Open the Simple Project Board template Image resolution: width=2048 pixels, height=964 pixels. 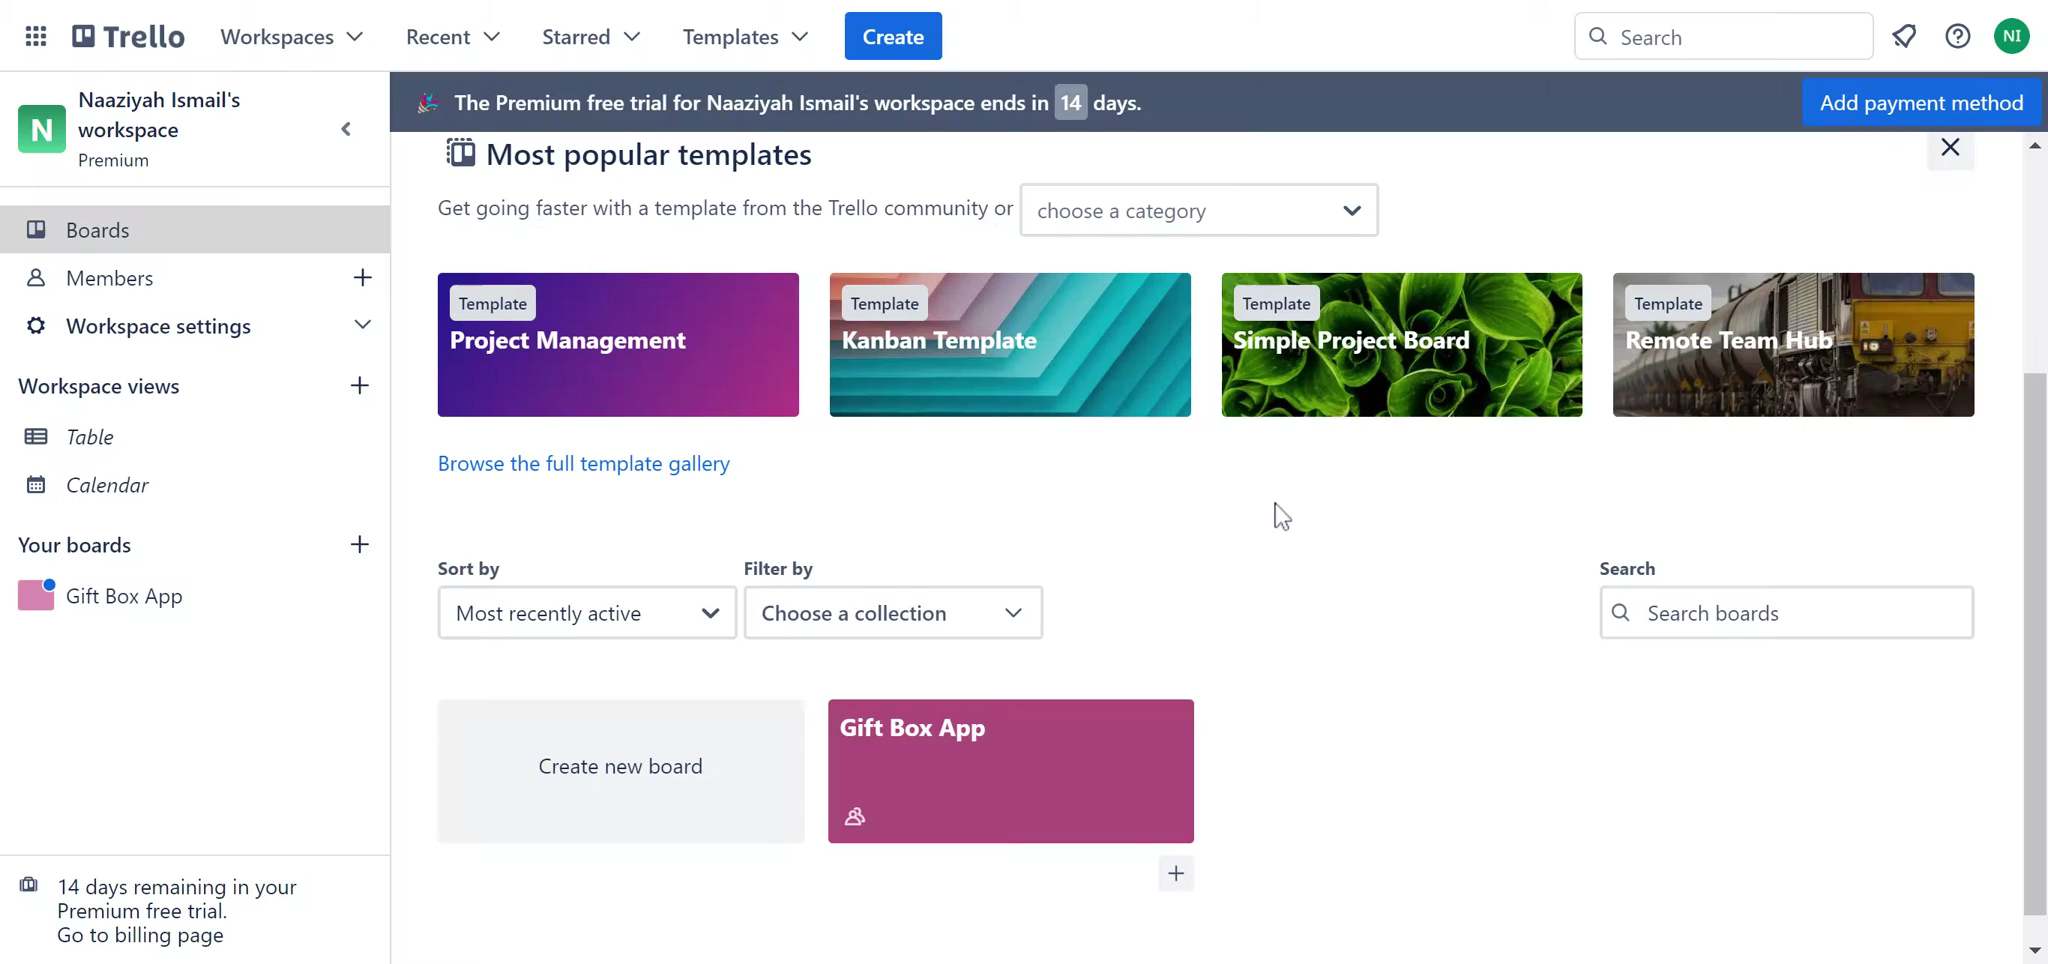pos(1402,345)
